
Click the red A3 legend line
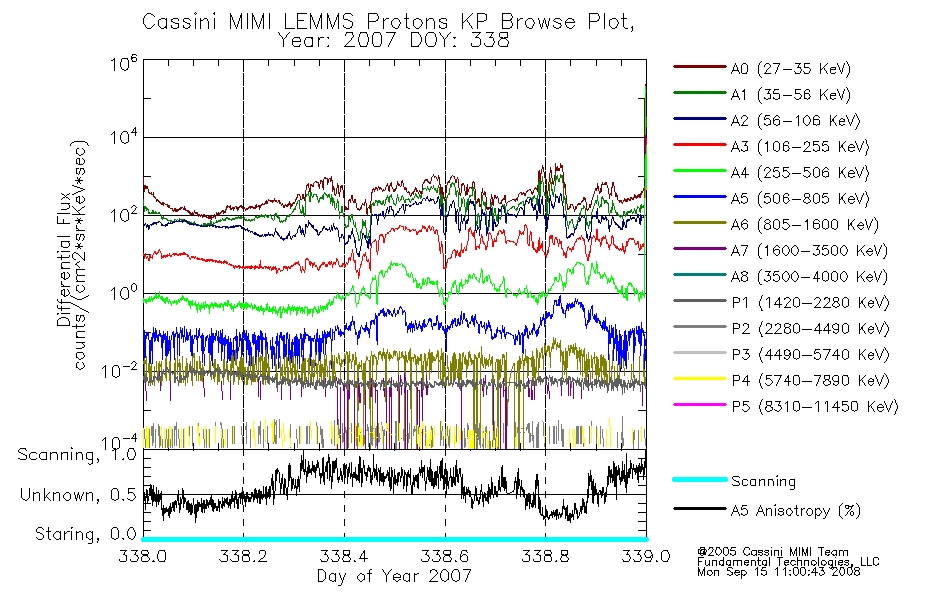[x=700, y=145]
